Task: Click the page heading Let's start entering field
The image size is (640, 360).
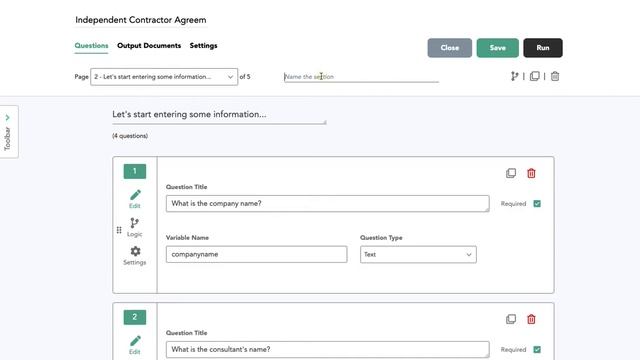Action: click(219, 115)
